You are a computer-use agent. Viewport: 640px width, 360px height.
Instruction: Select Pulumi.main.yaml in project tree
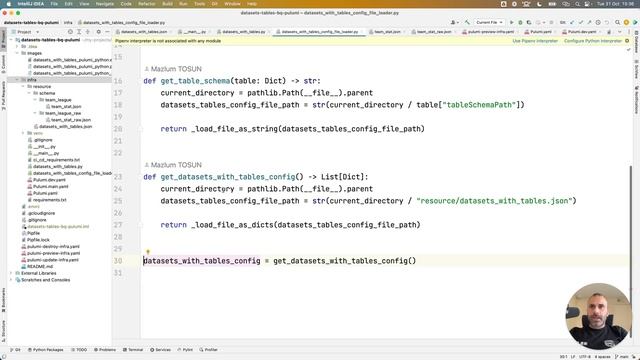click(51, 187)
